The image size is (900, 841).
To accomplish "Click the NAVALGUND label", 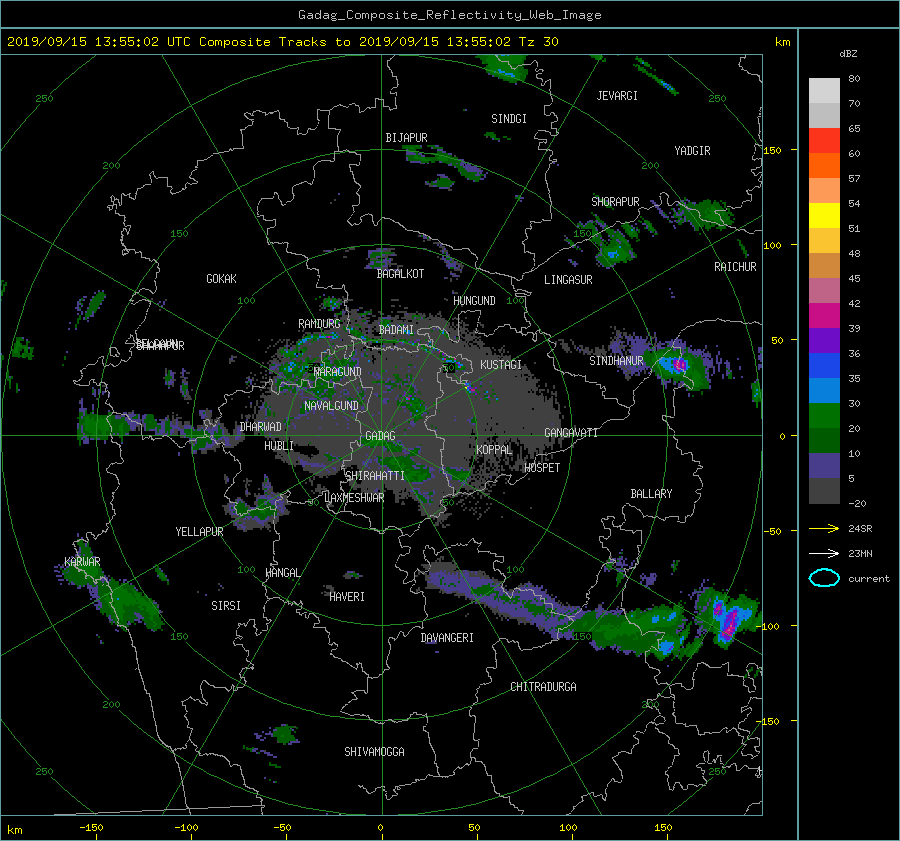I will 331,406.
